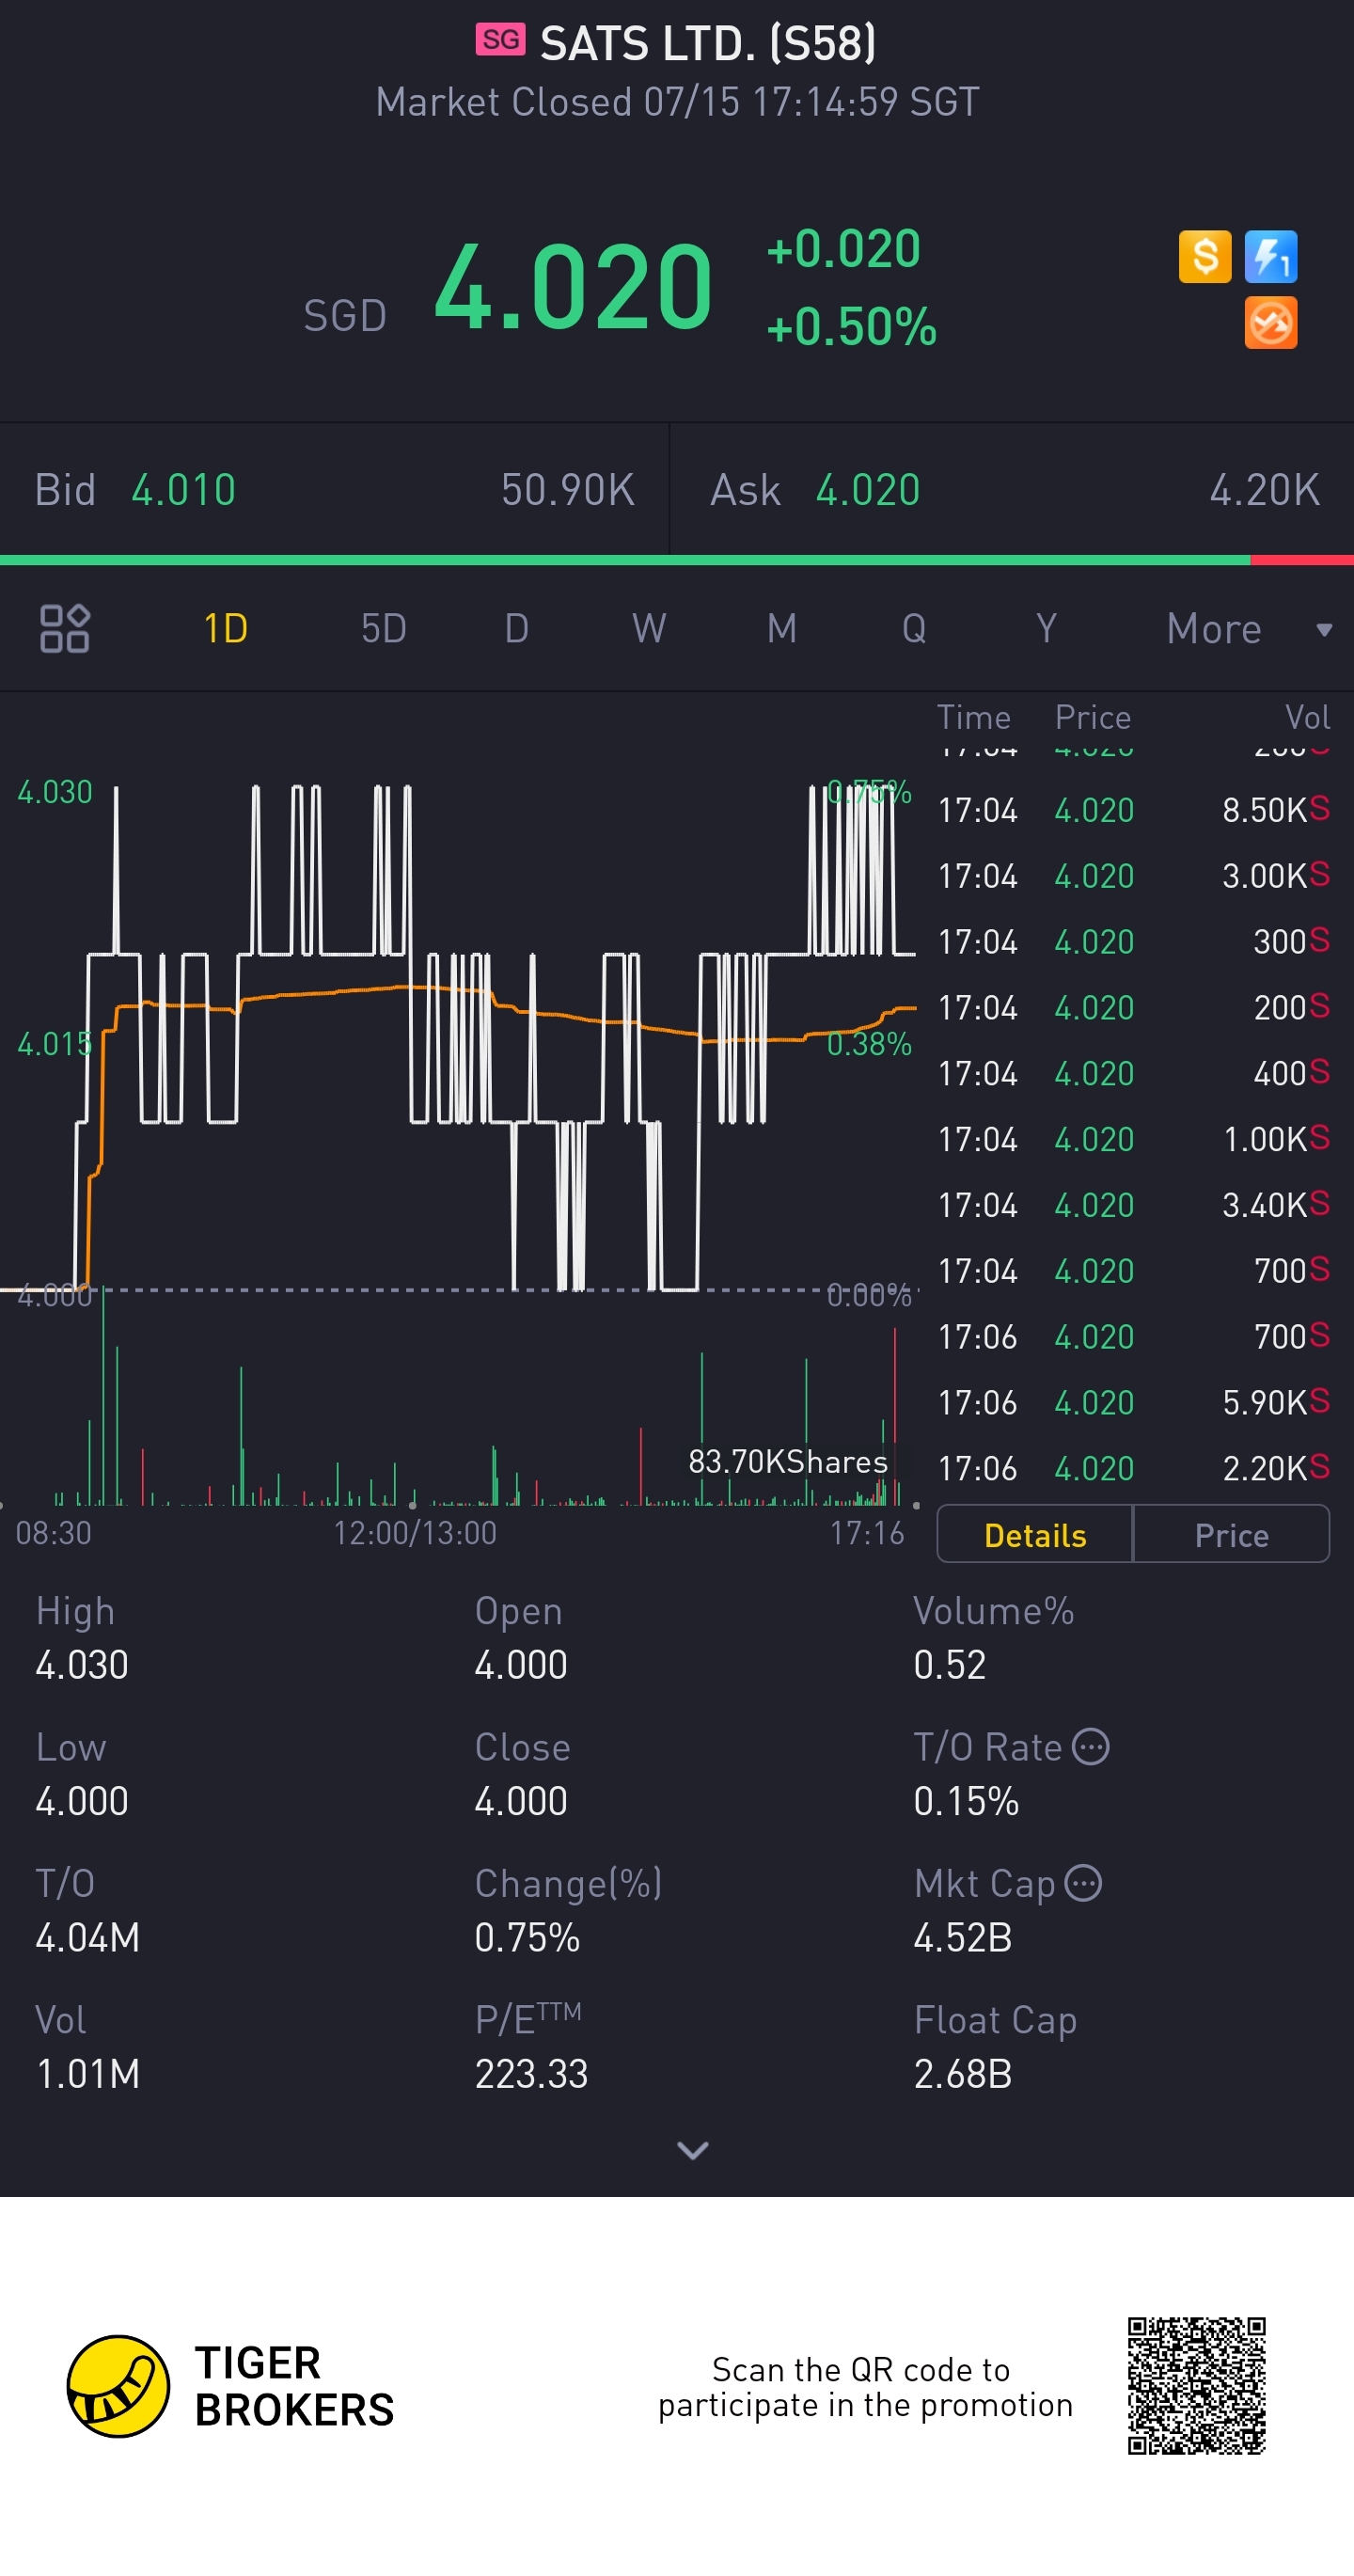Tap the Low value 4.000
The width and height of the screenshot is (1354, 2576).
pyautogui.click(x=82, y=1801)
